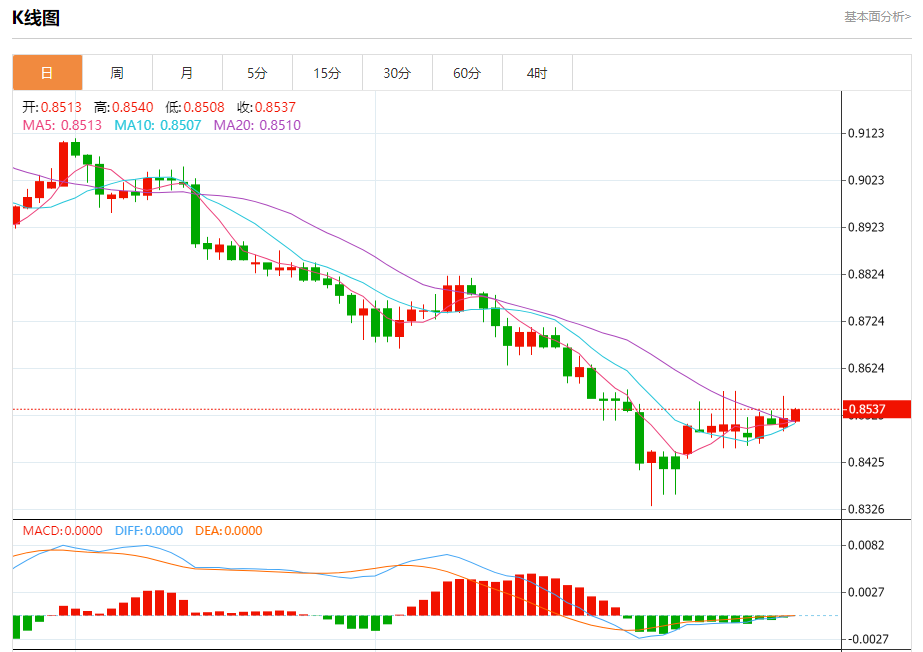Image resolution: width=923 pixels, height=652 pixels.
Task: Click the MA10: 0.8507 indicator label
Action: pos(158,125)
